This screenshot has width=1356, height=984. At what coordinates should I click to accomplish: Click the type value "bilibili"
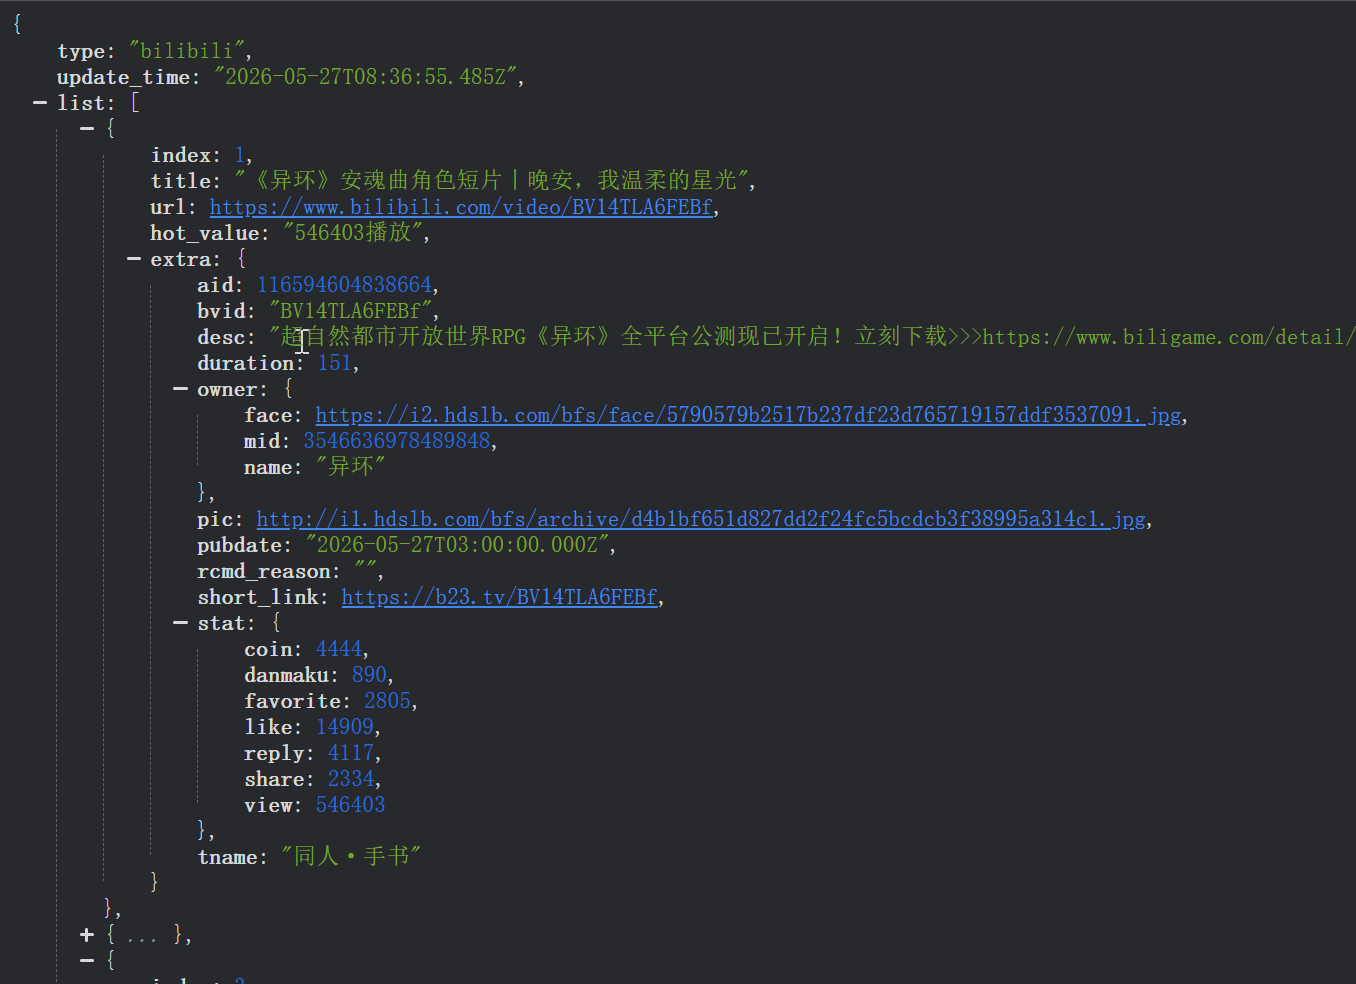(186, 51)
